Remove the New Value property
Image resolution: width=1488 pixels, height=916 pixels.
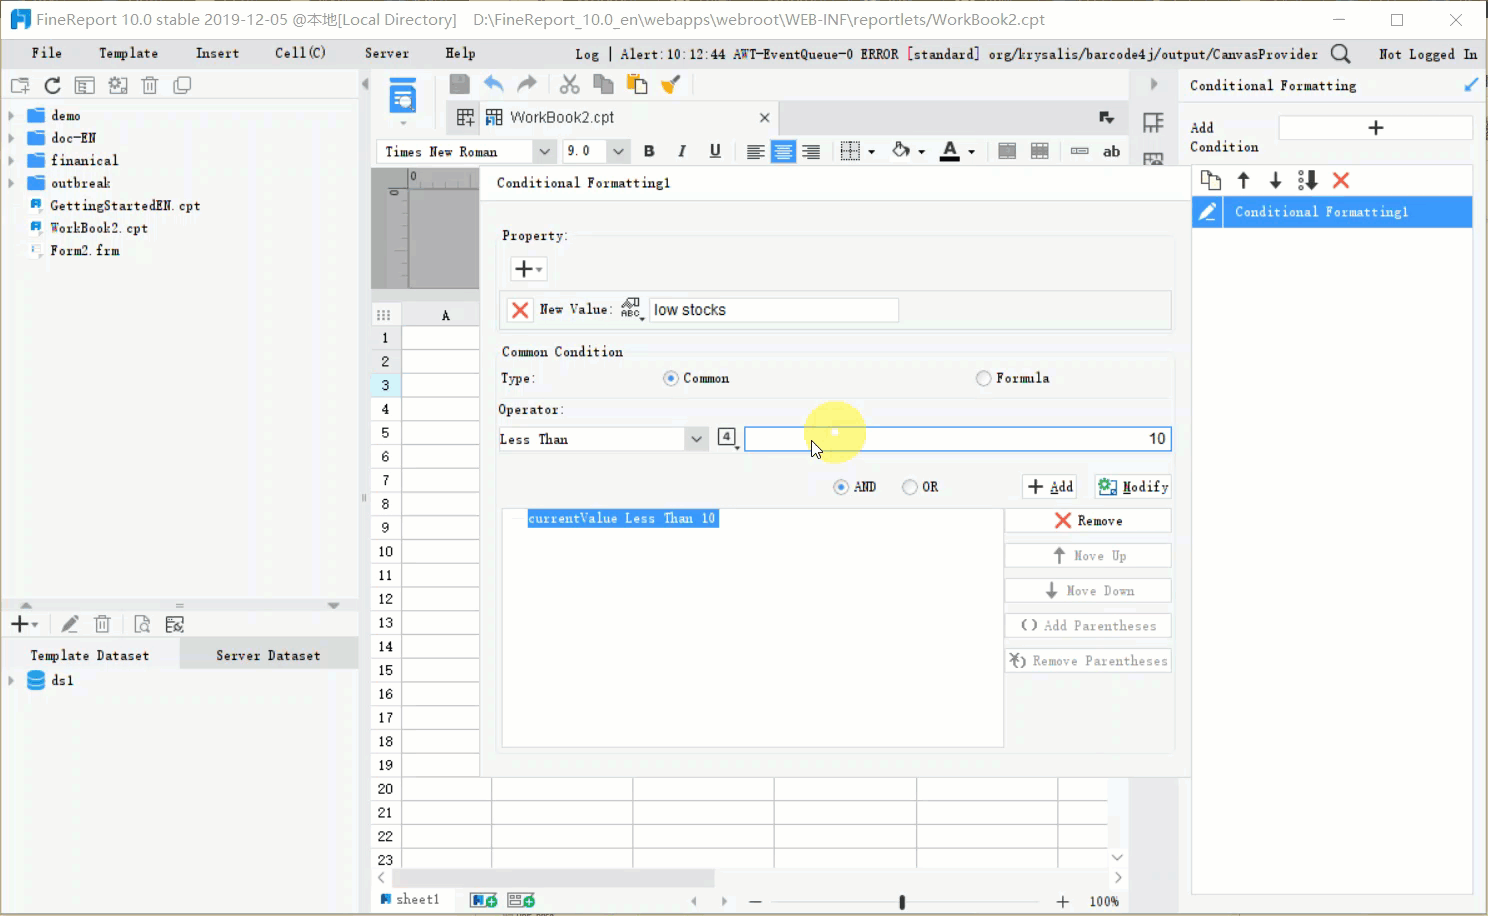coord(520,310)
